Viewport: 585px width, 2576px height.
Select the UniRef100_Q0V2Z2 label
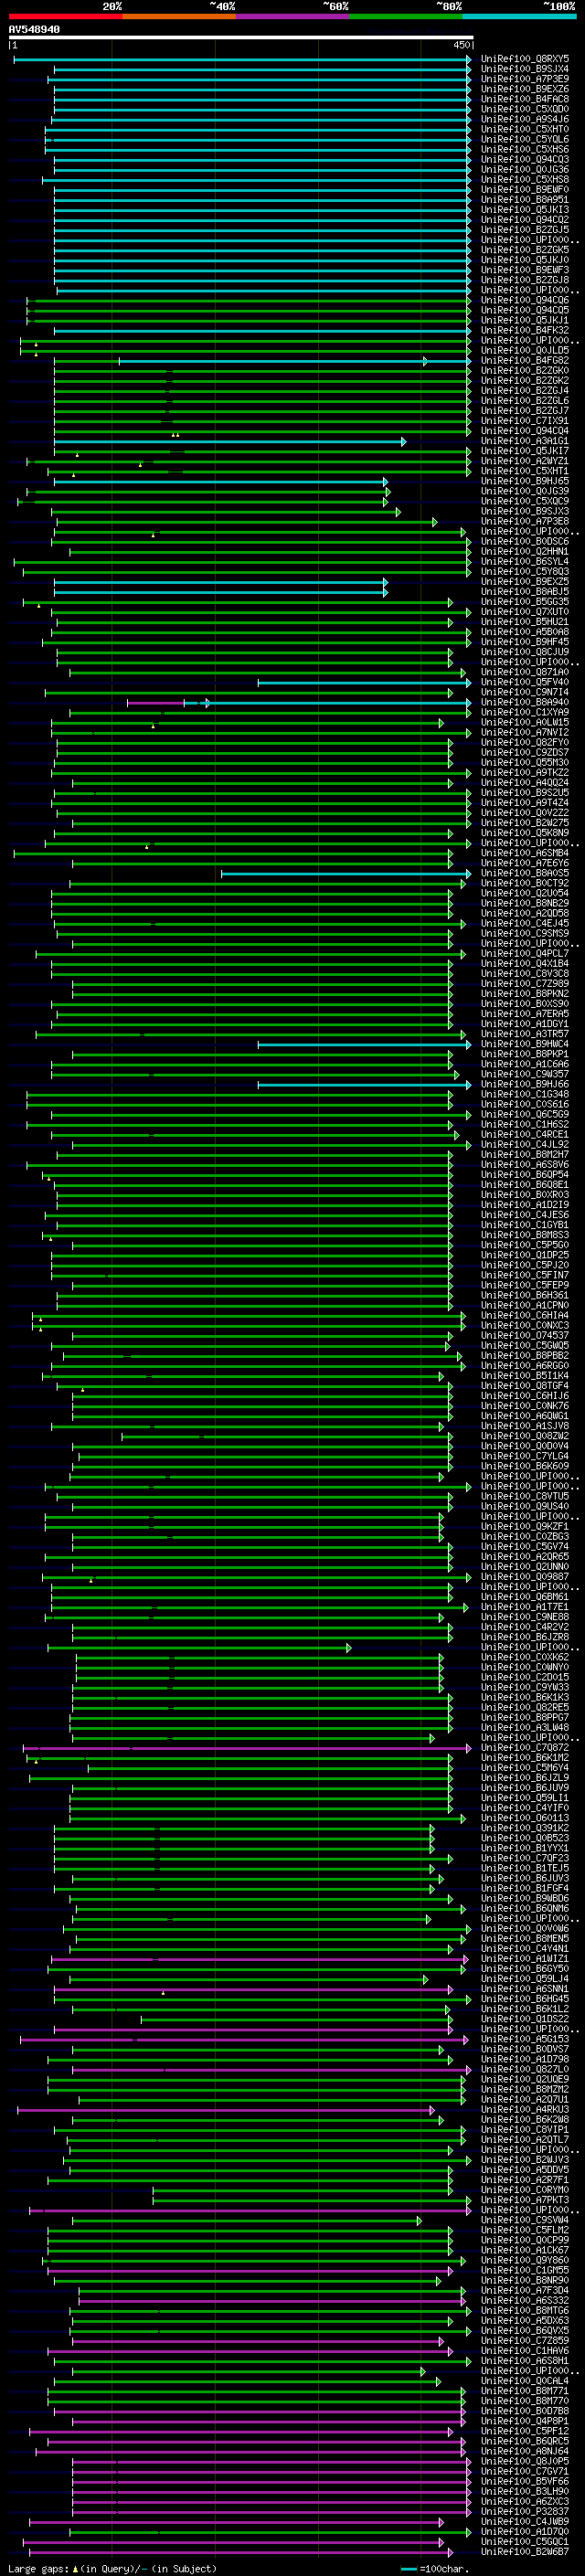(525, 813)
